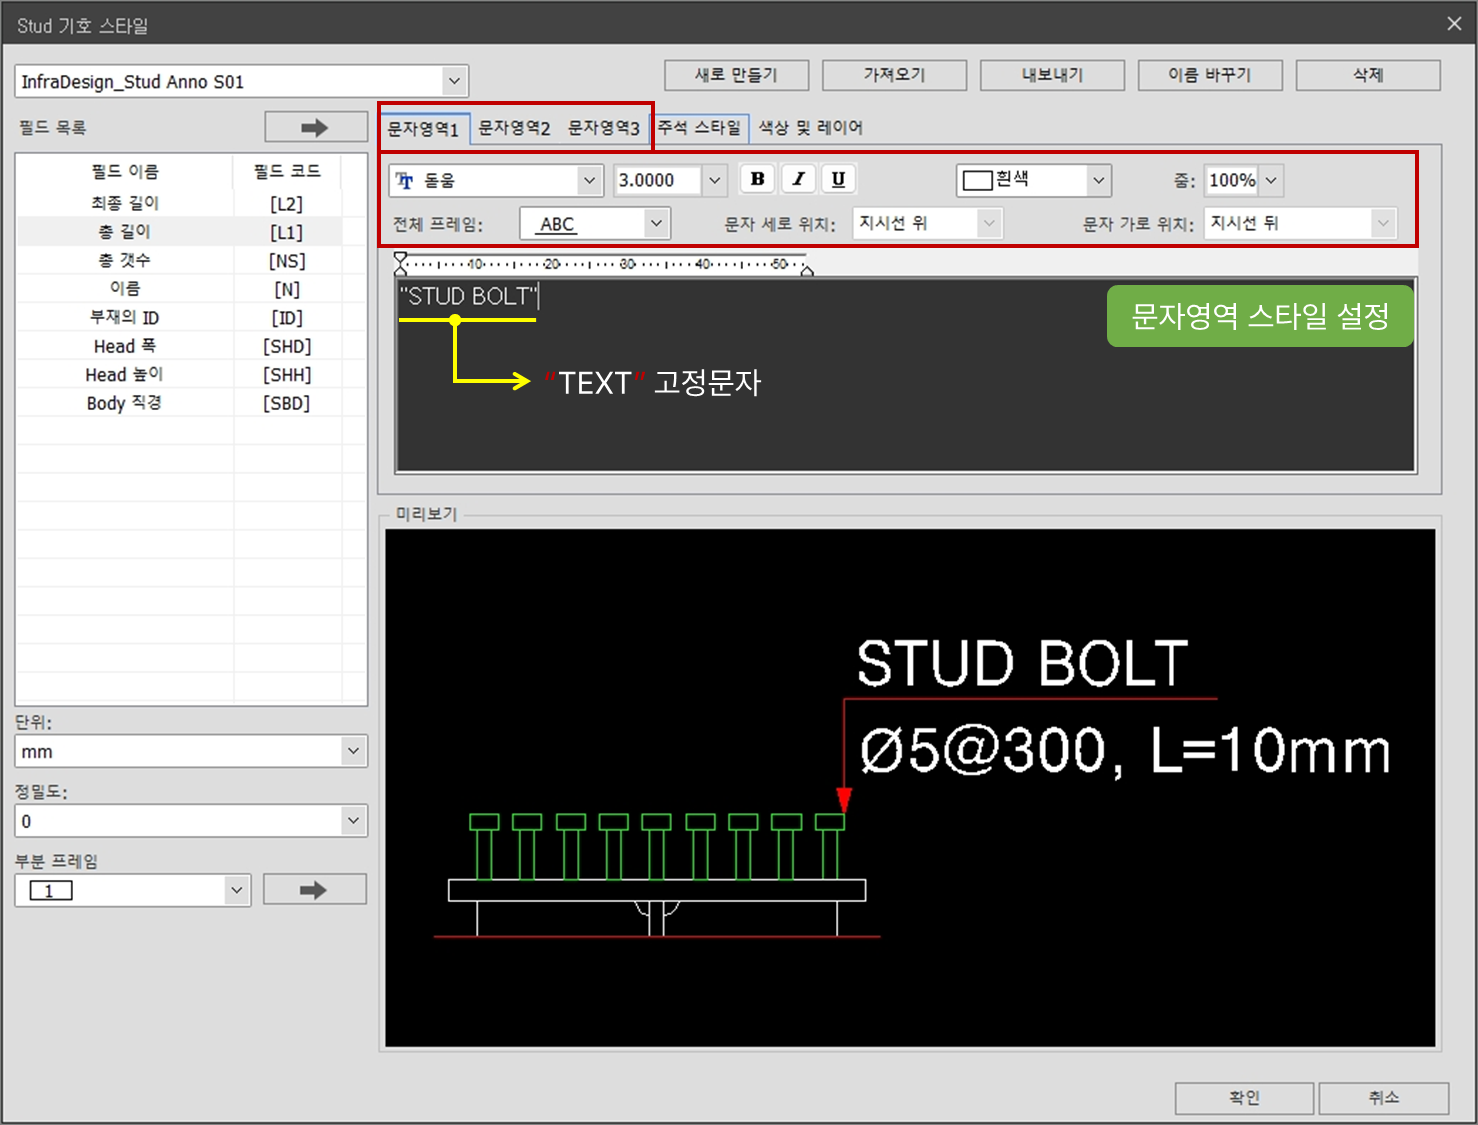Toggle Bold text formatting

coord(757,179)
